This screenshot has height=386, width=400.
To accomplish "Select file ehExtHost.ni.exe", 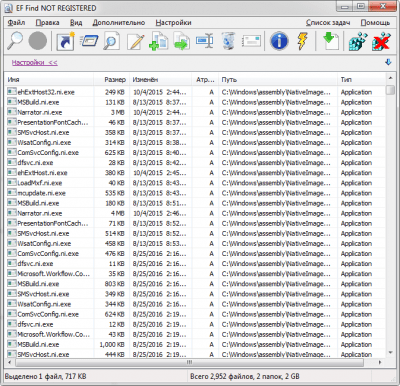I will pos(42,173).
